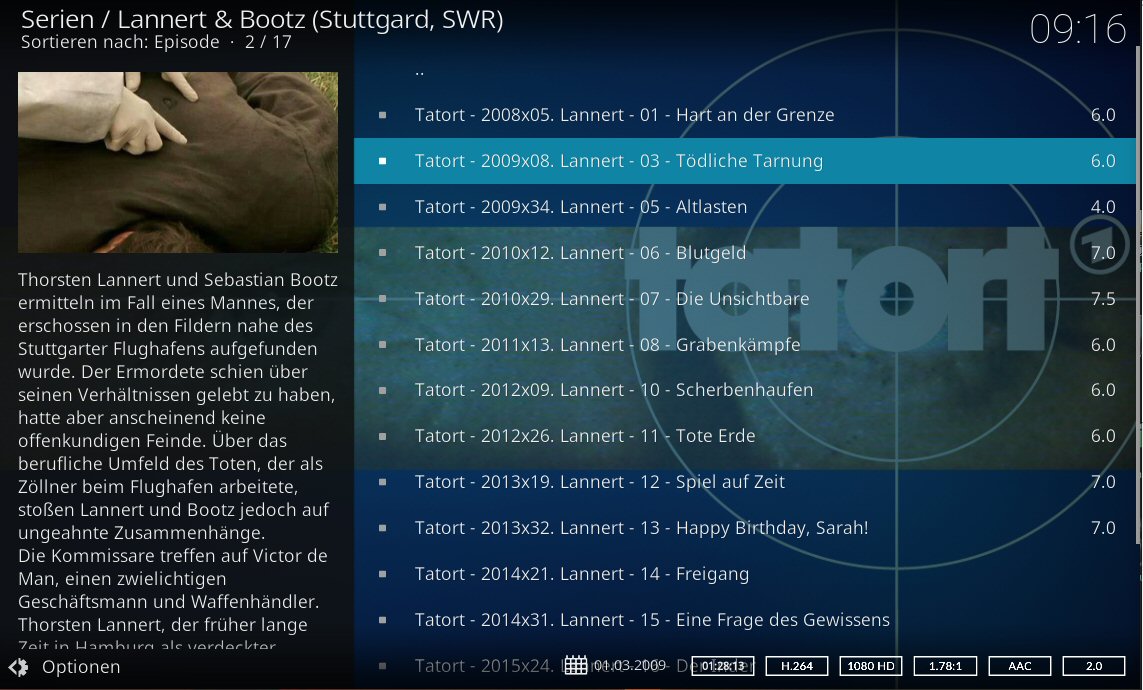
Task: Click the bullet icon beside 'Hart an der Grenze'
Action: tap(383, 114)
